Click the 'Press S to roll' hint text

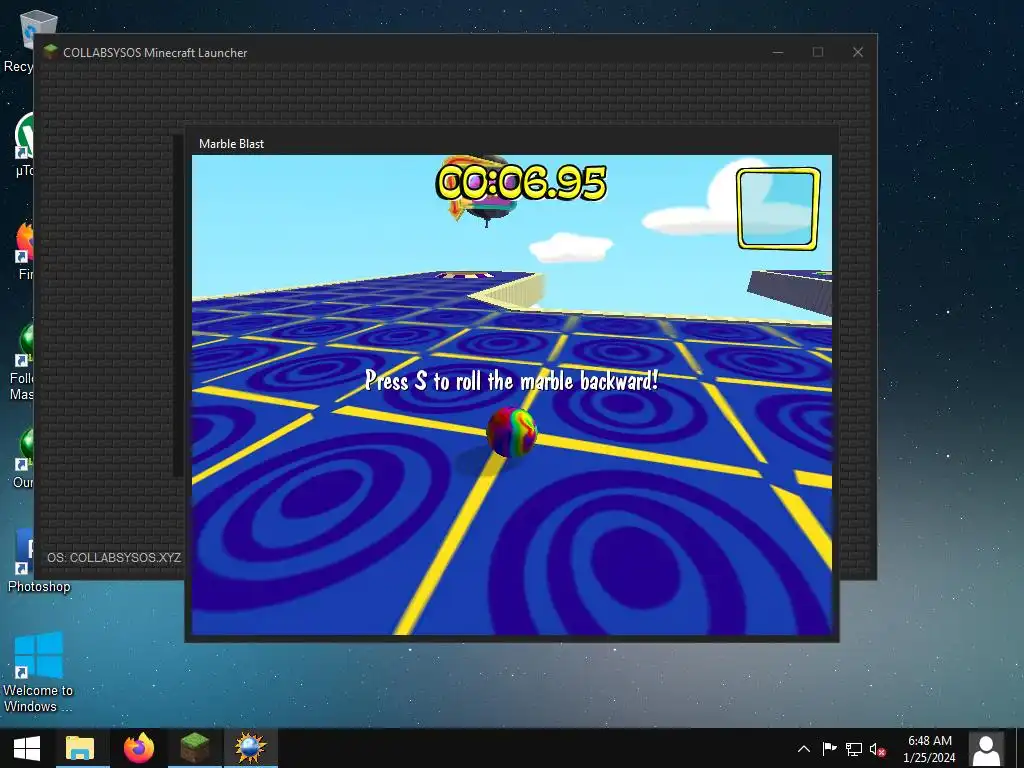pyautogui.click(x=511, y=381)
